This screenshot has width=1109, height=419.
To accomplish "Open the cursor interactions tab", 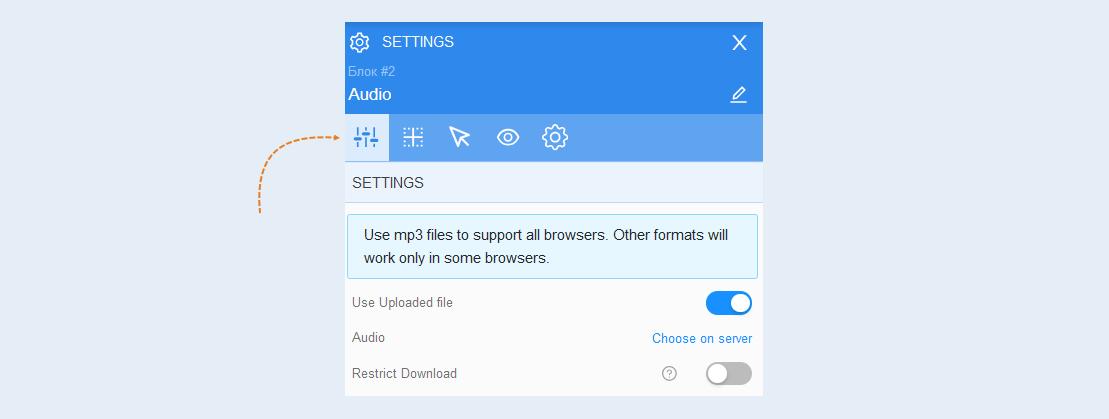I will click(460, 137).
